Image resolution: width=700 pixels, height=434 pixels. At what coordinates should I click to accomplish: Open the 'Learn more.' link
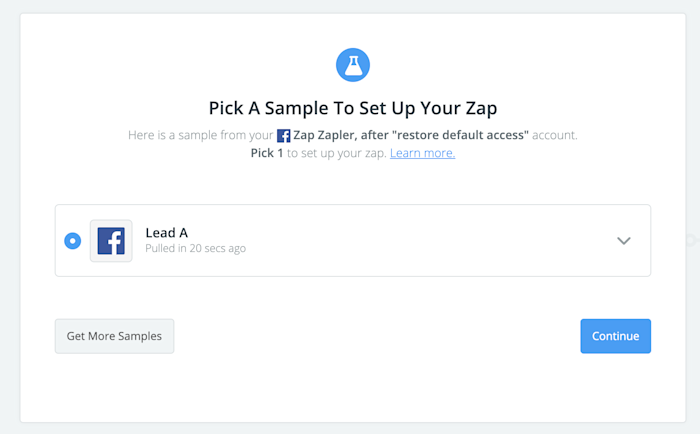click(422, 153)
